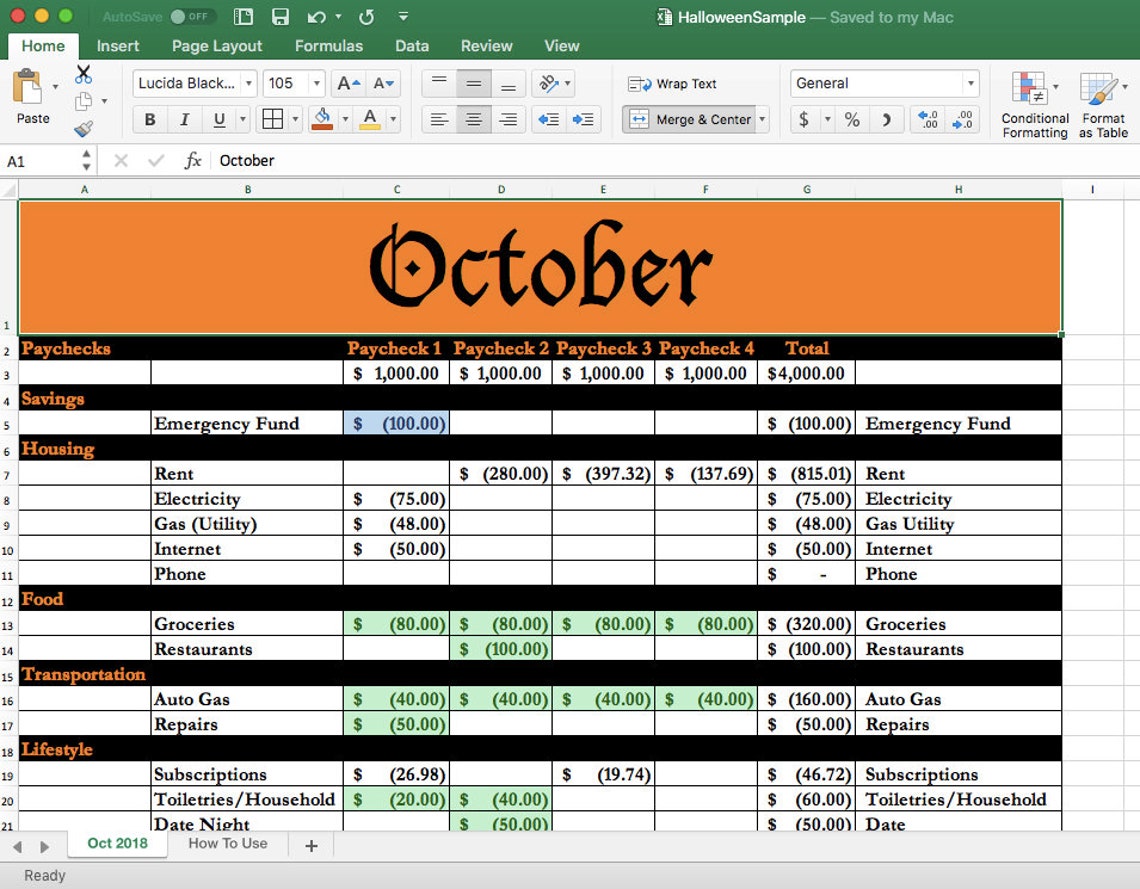Add a new worksheet with the plus button

[310, 845]
